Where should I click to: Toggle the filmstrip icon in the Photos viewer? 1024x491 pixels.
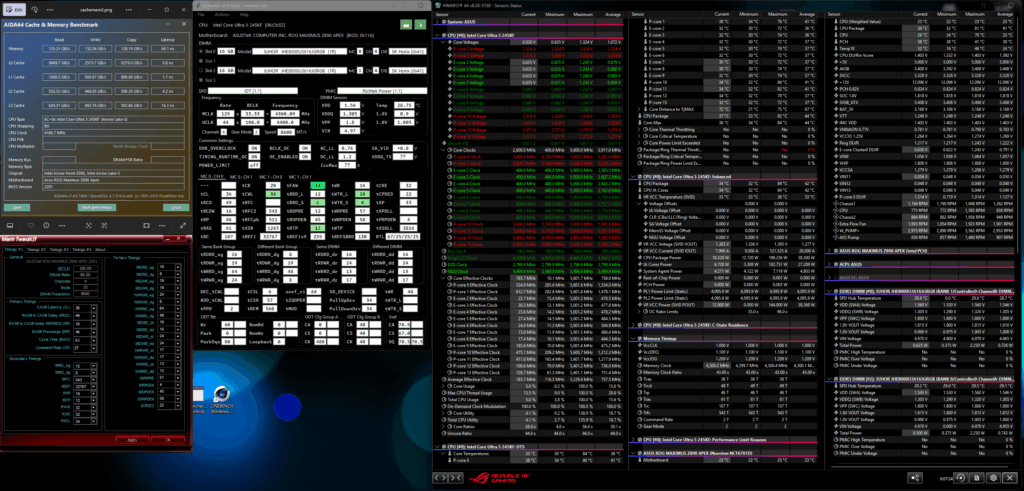10,225
